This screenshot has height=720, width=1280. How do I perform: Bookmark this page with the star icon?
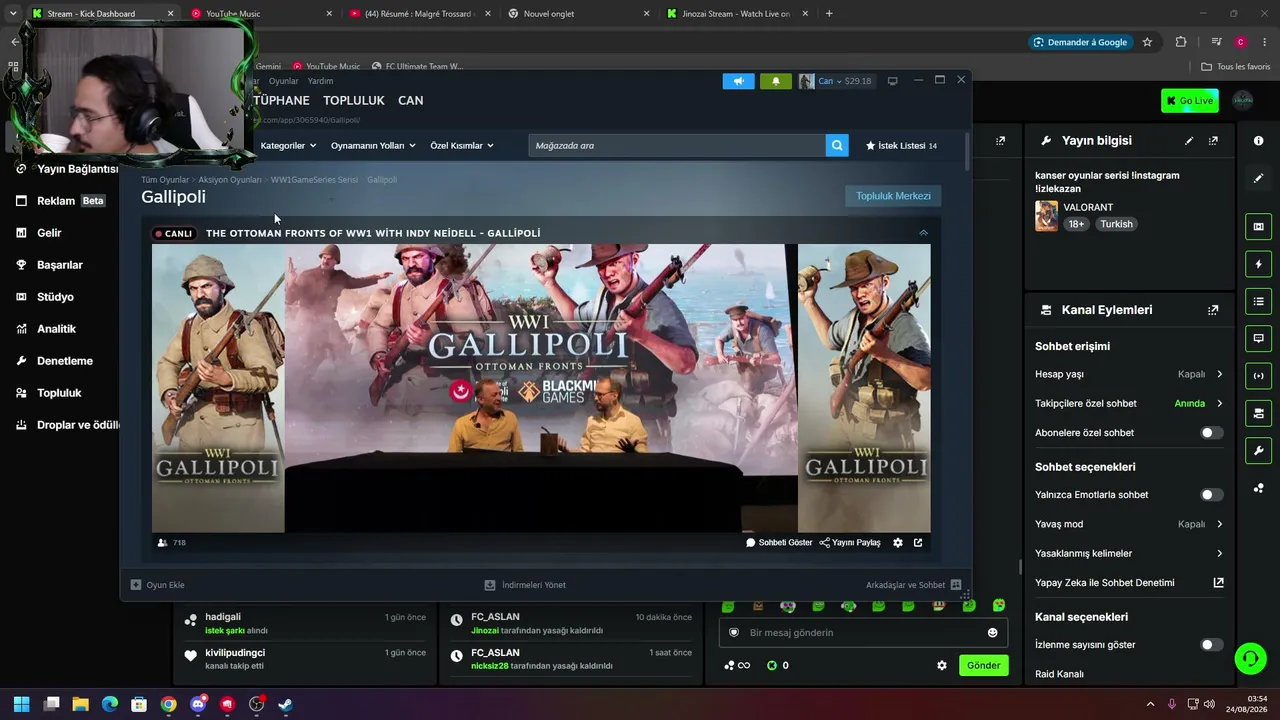click(1147, 42)
